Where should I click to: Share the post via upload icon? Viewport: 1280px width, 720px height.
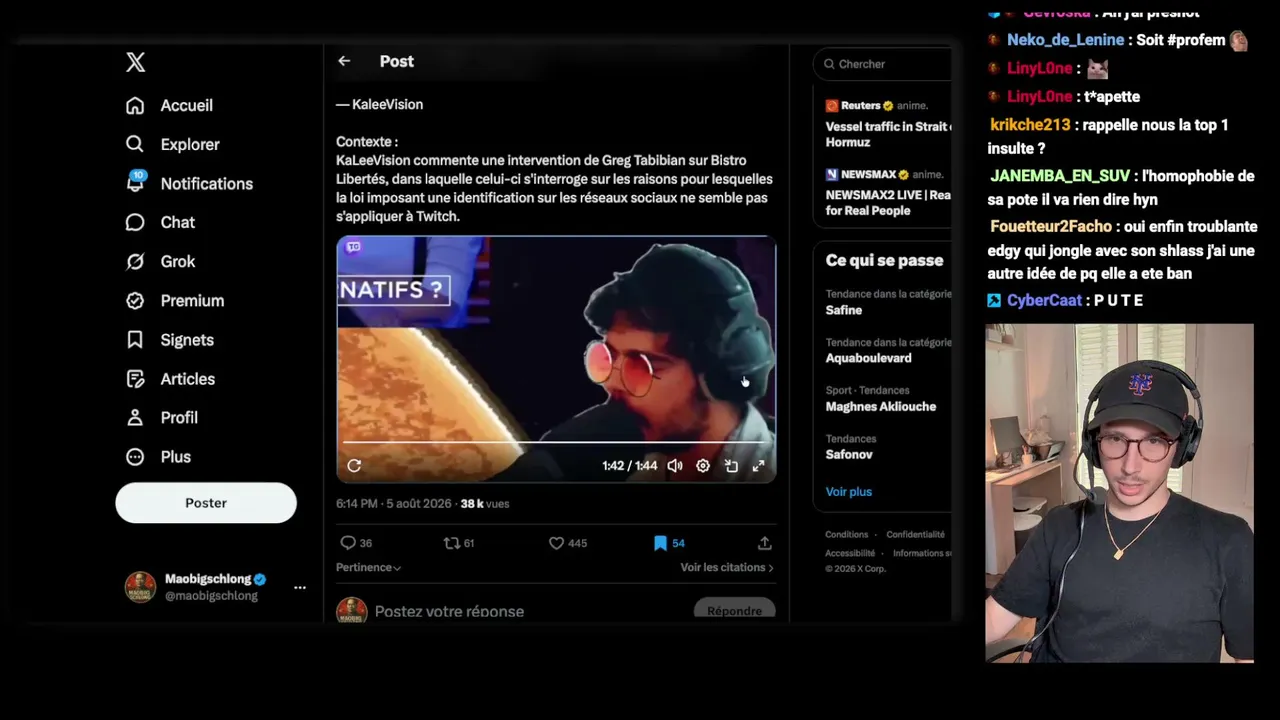(x=765, y=543)
